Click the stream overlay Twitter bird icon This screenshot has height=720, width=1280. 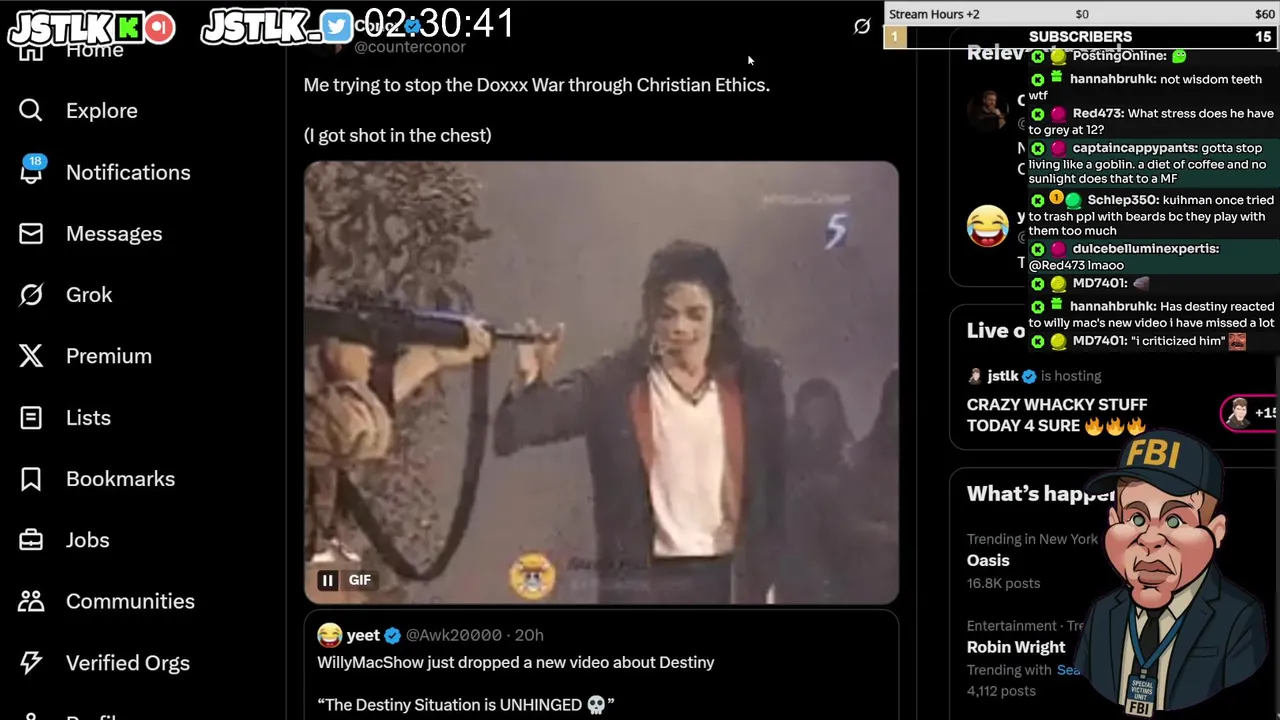(x=336, y=27)
